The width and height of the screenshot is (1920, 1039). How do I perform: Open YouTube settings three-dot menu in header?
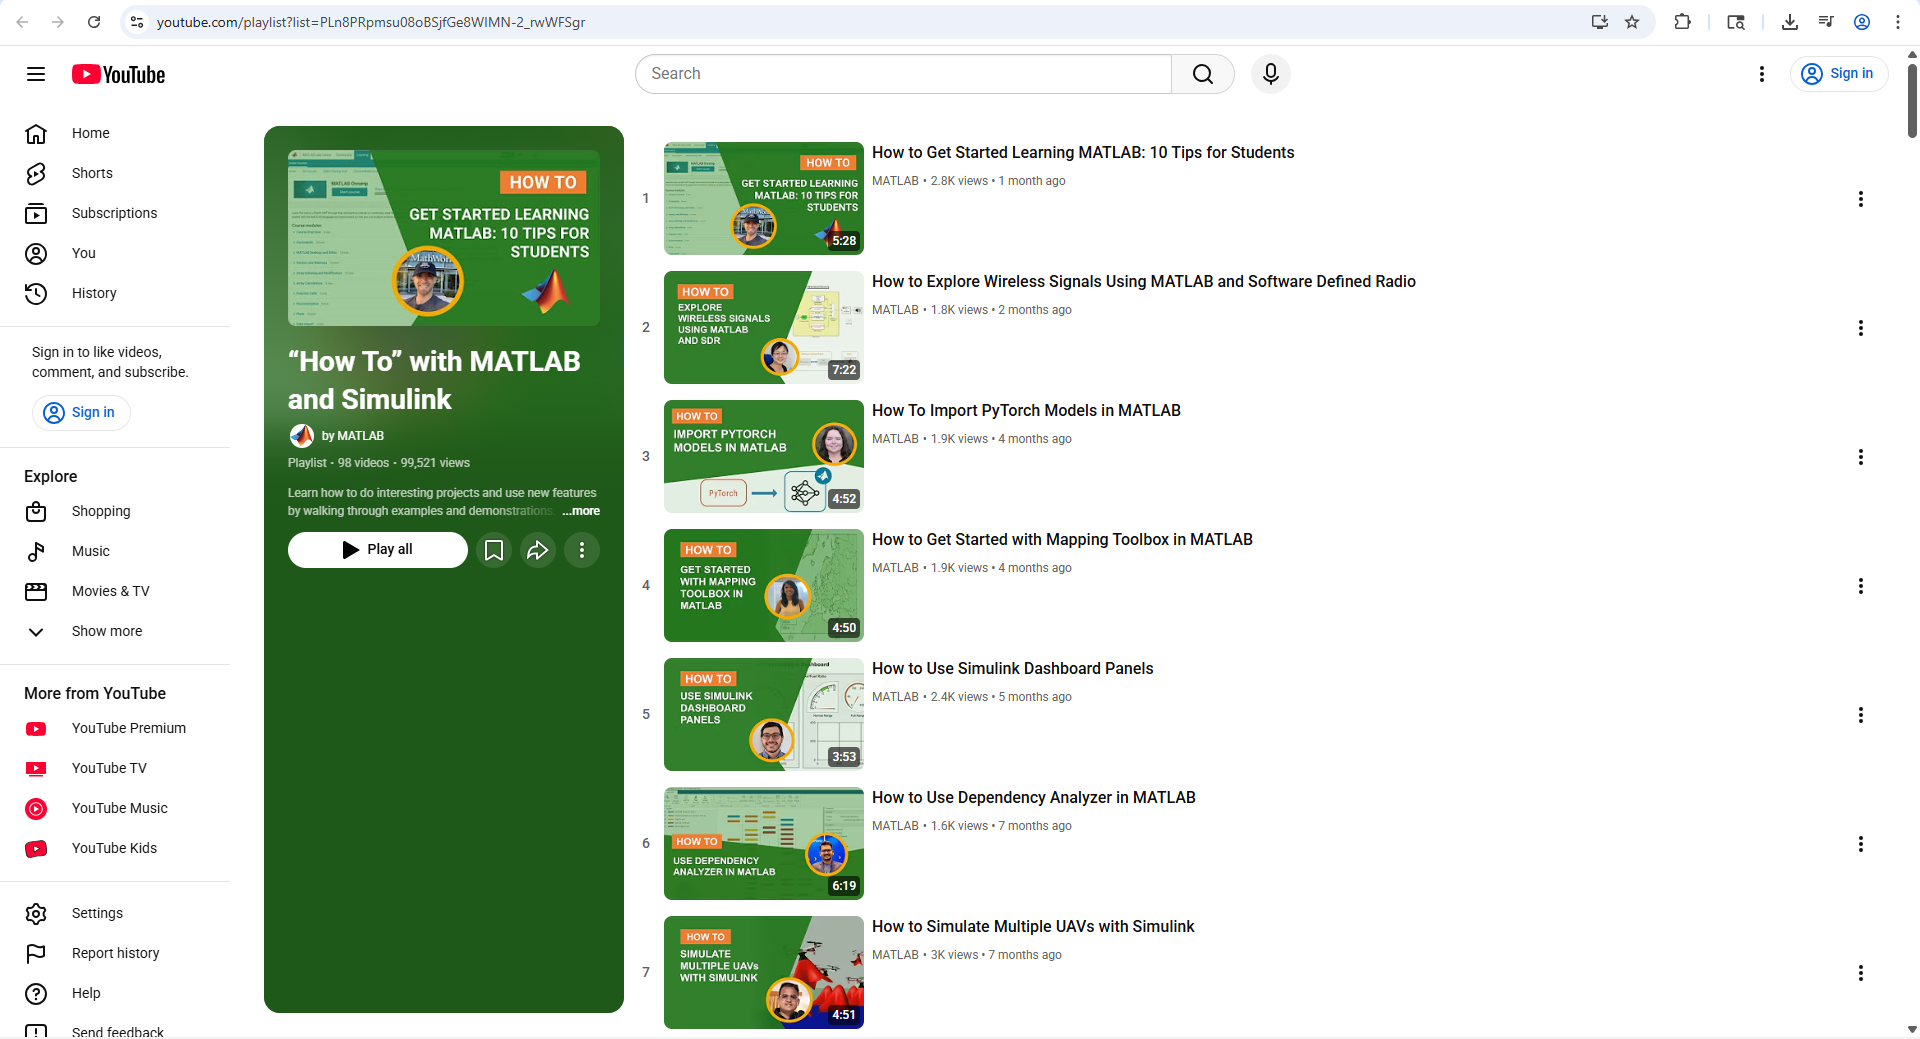[x=1762, y=74]
